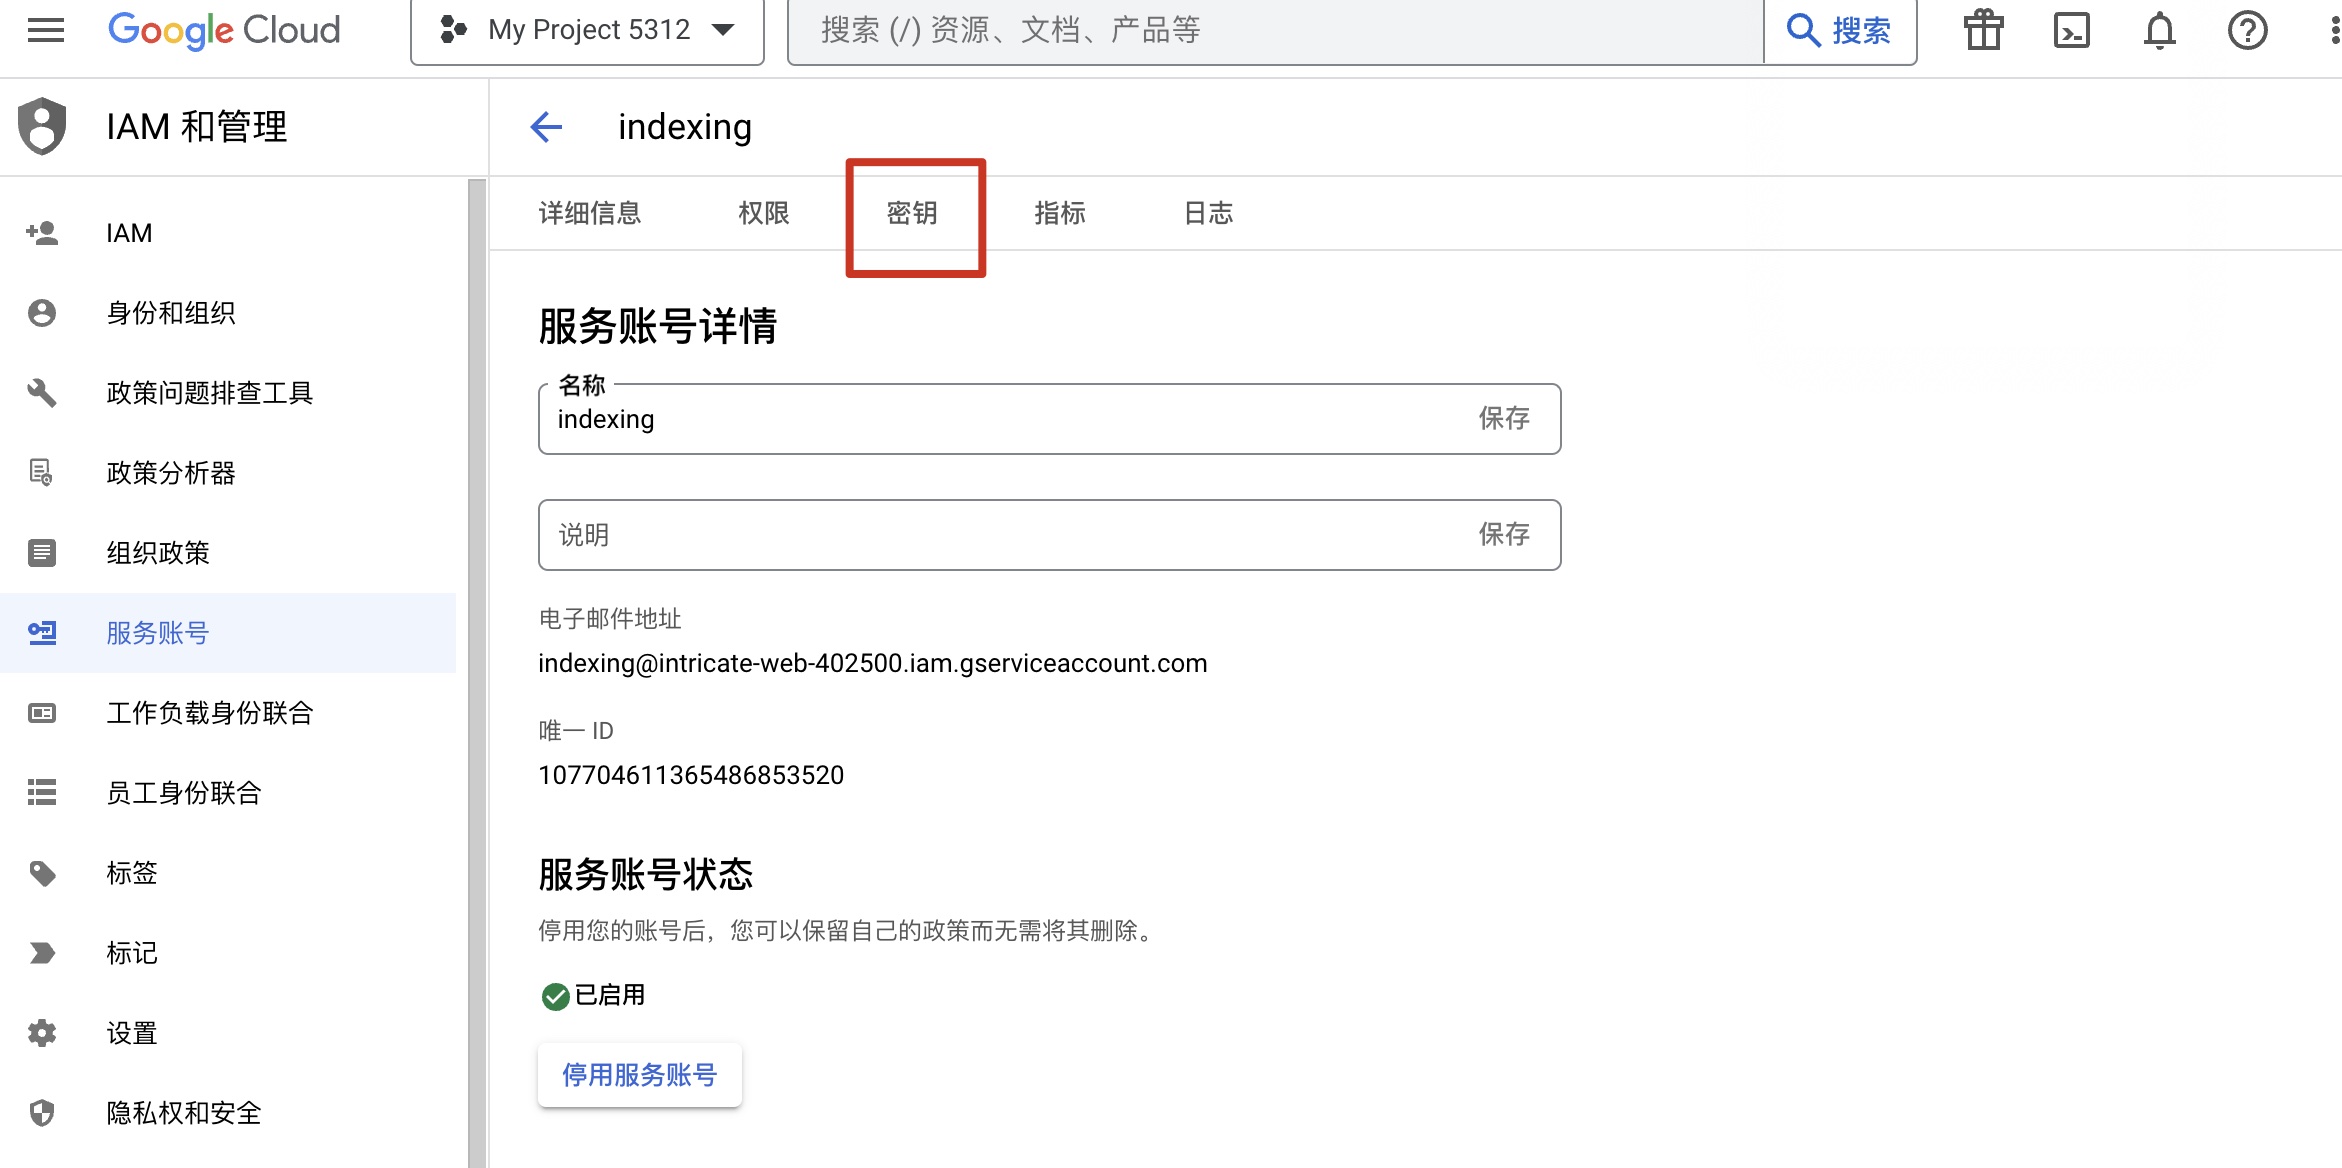
Task: Click the blue 搜索 search button
Action: pyautogui.click(x=1840, y=30)
